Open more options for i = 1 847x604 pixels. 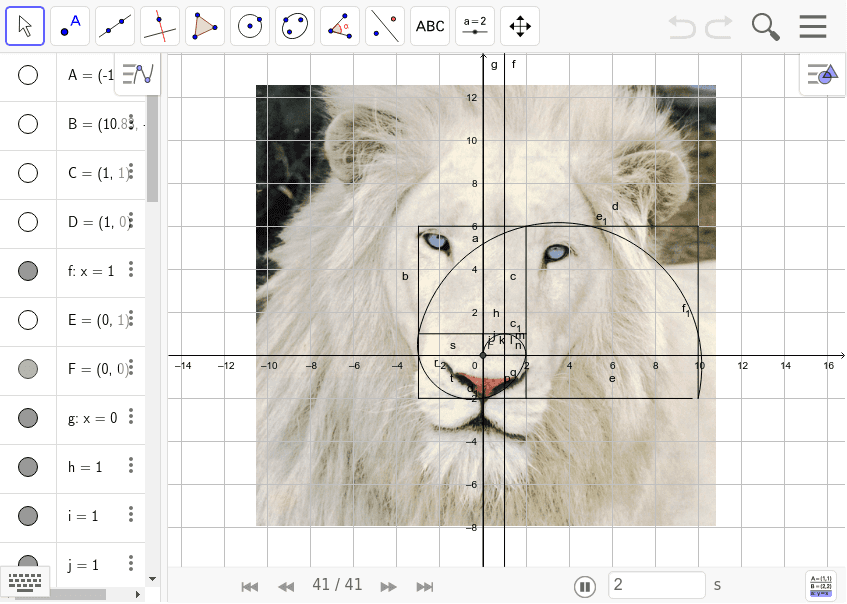point(131,514)
